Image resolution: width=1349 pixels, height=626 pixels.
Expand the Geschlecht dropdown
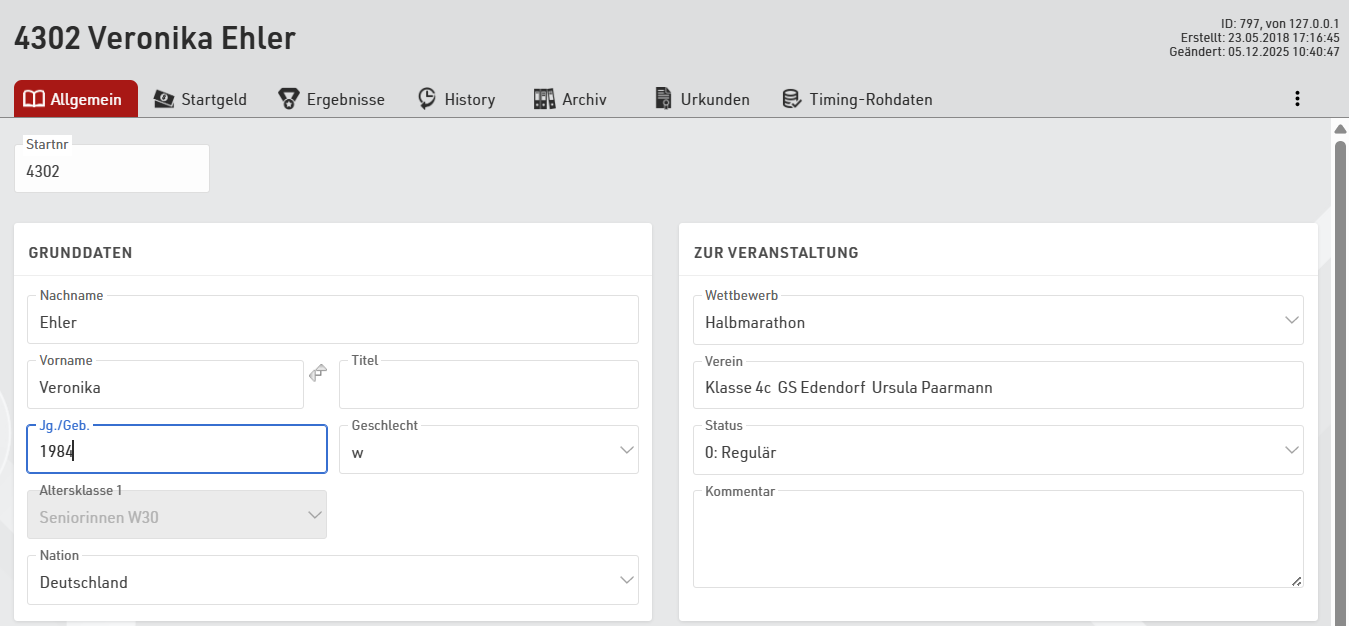coord(627,451)
